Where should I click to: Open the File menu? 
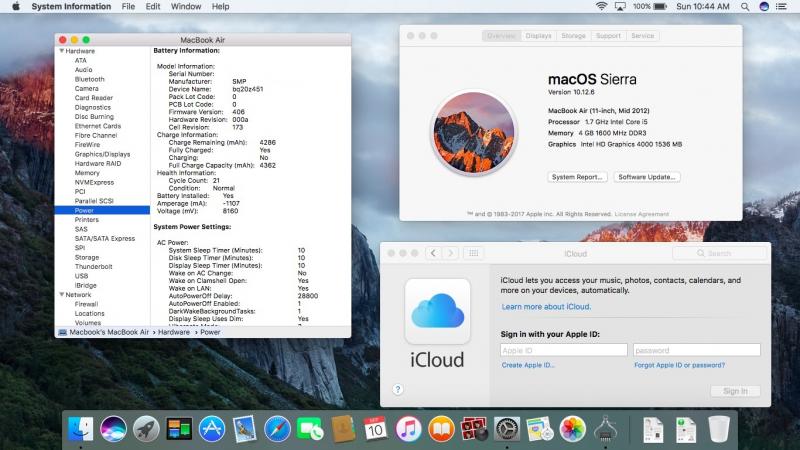[128, 7]
